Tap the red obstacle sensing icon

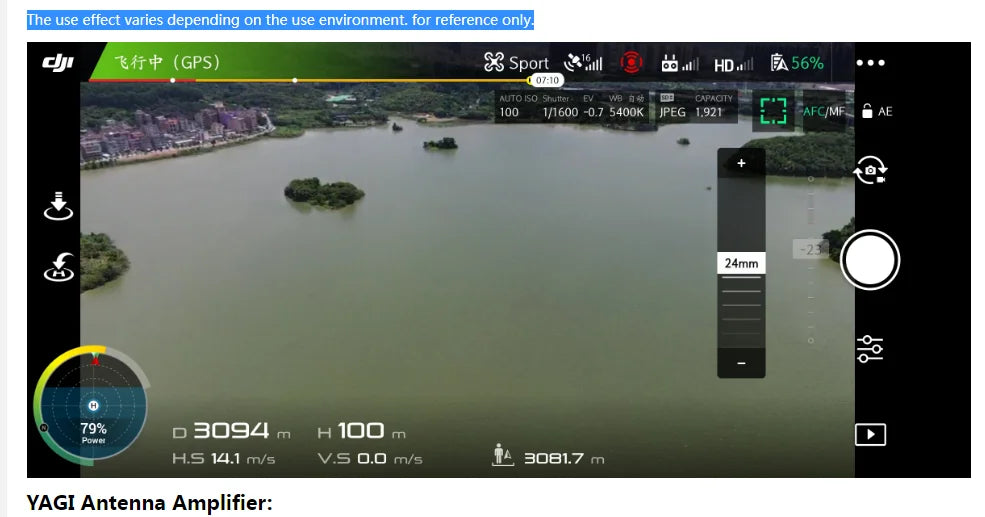[x=631, y=63]
